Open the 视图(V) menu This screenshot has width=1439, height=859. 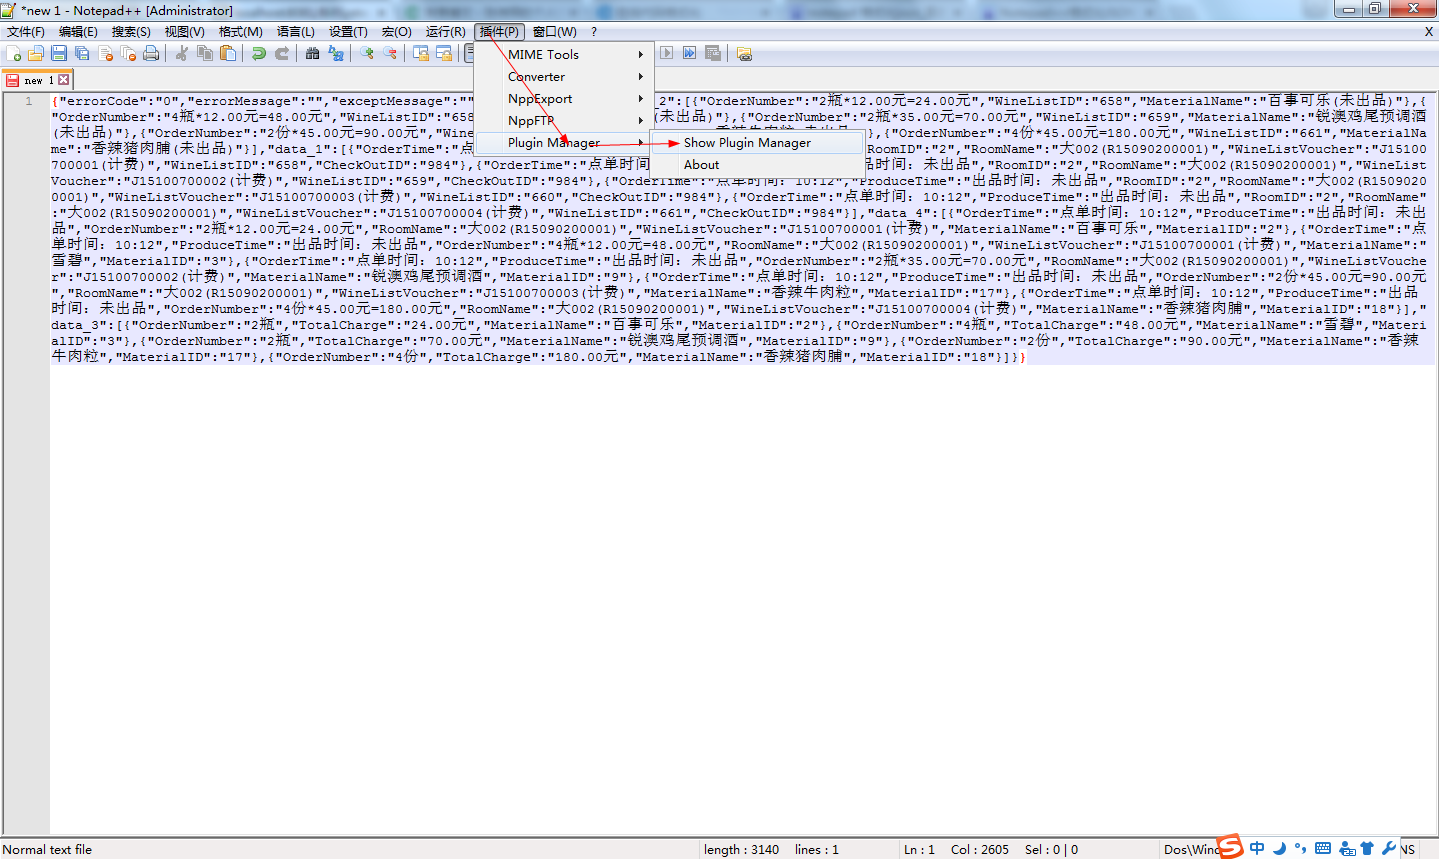pyautogui.click(x=184, y=32)
